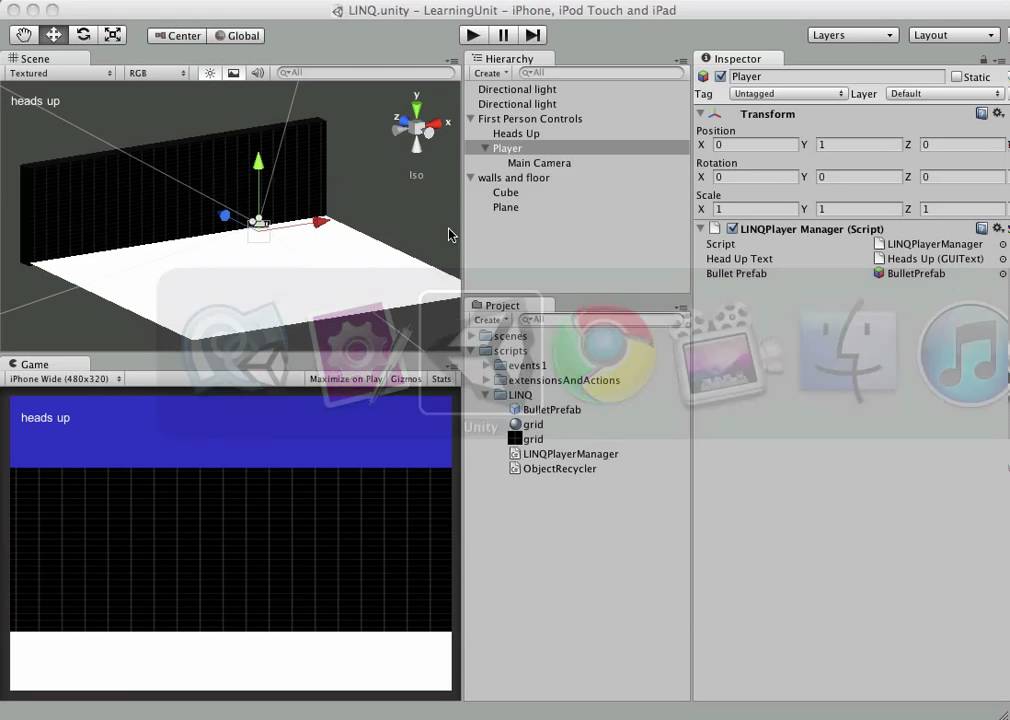Viewport: 1010px width, 720px height.
Task: Select Heads Up in Hierarchy
Action: pyautogui.click(x=516, y=133)
